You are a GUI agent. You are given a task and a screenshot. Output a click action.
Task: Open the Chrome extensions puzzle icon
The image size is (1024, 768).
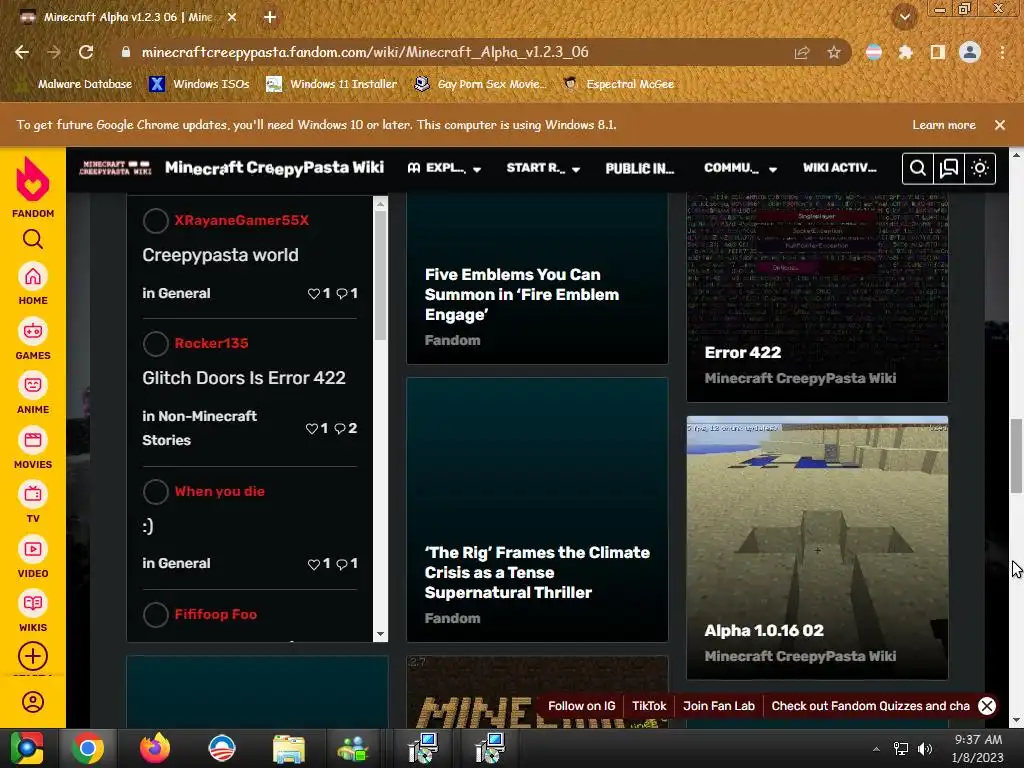pos(905,52)
